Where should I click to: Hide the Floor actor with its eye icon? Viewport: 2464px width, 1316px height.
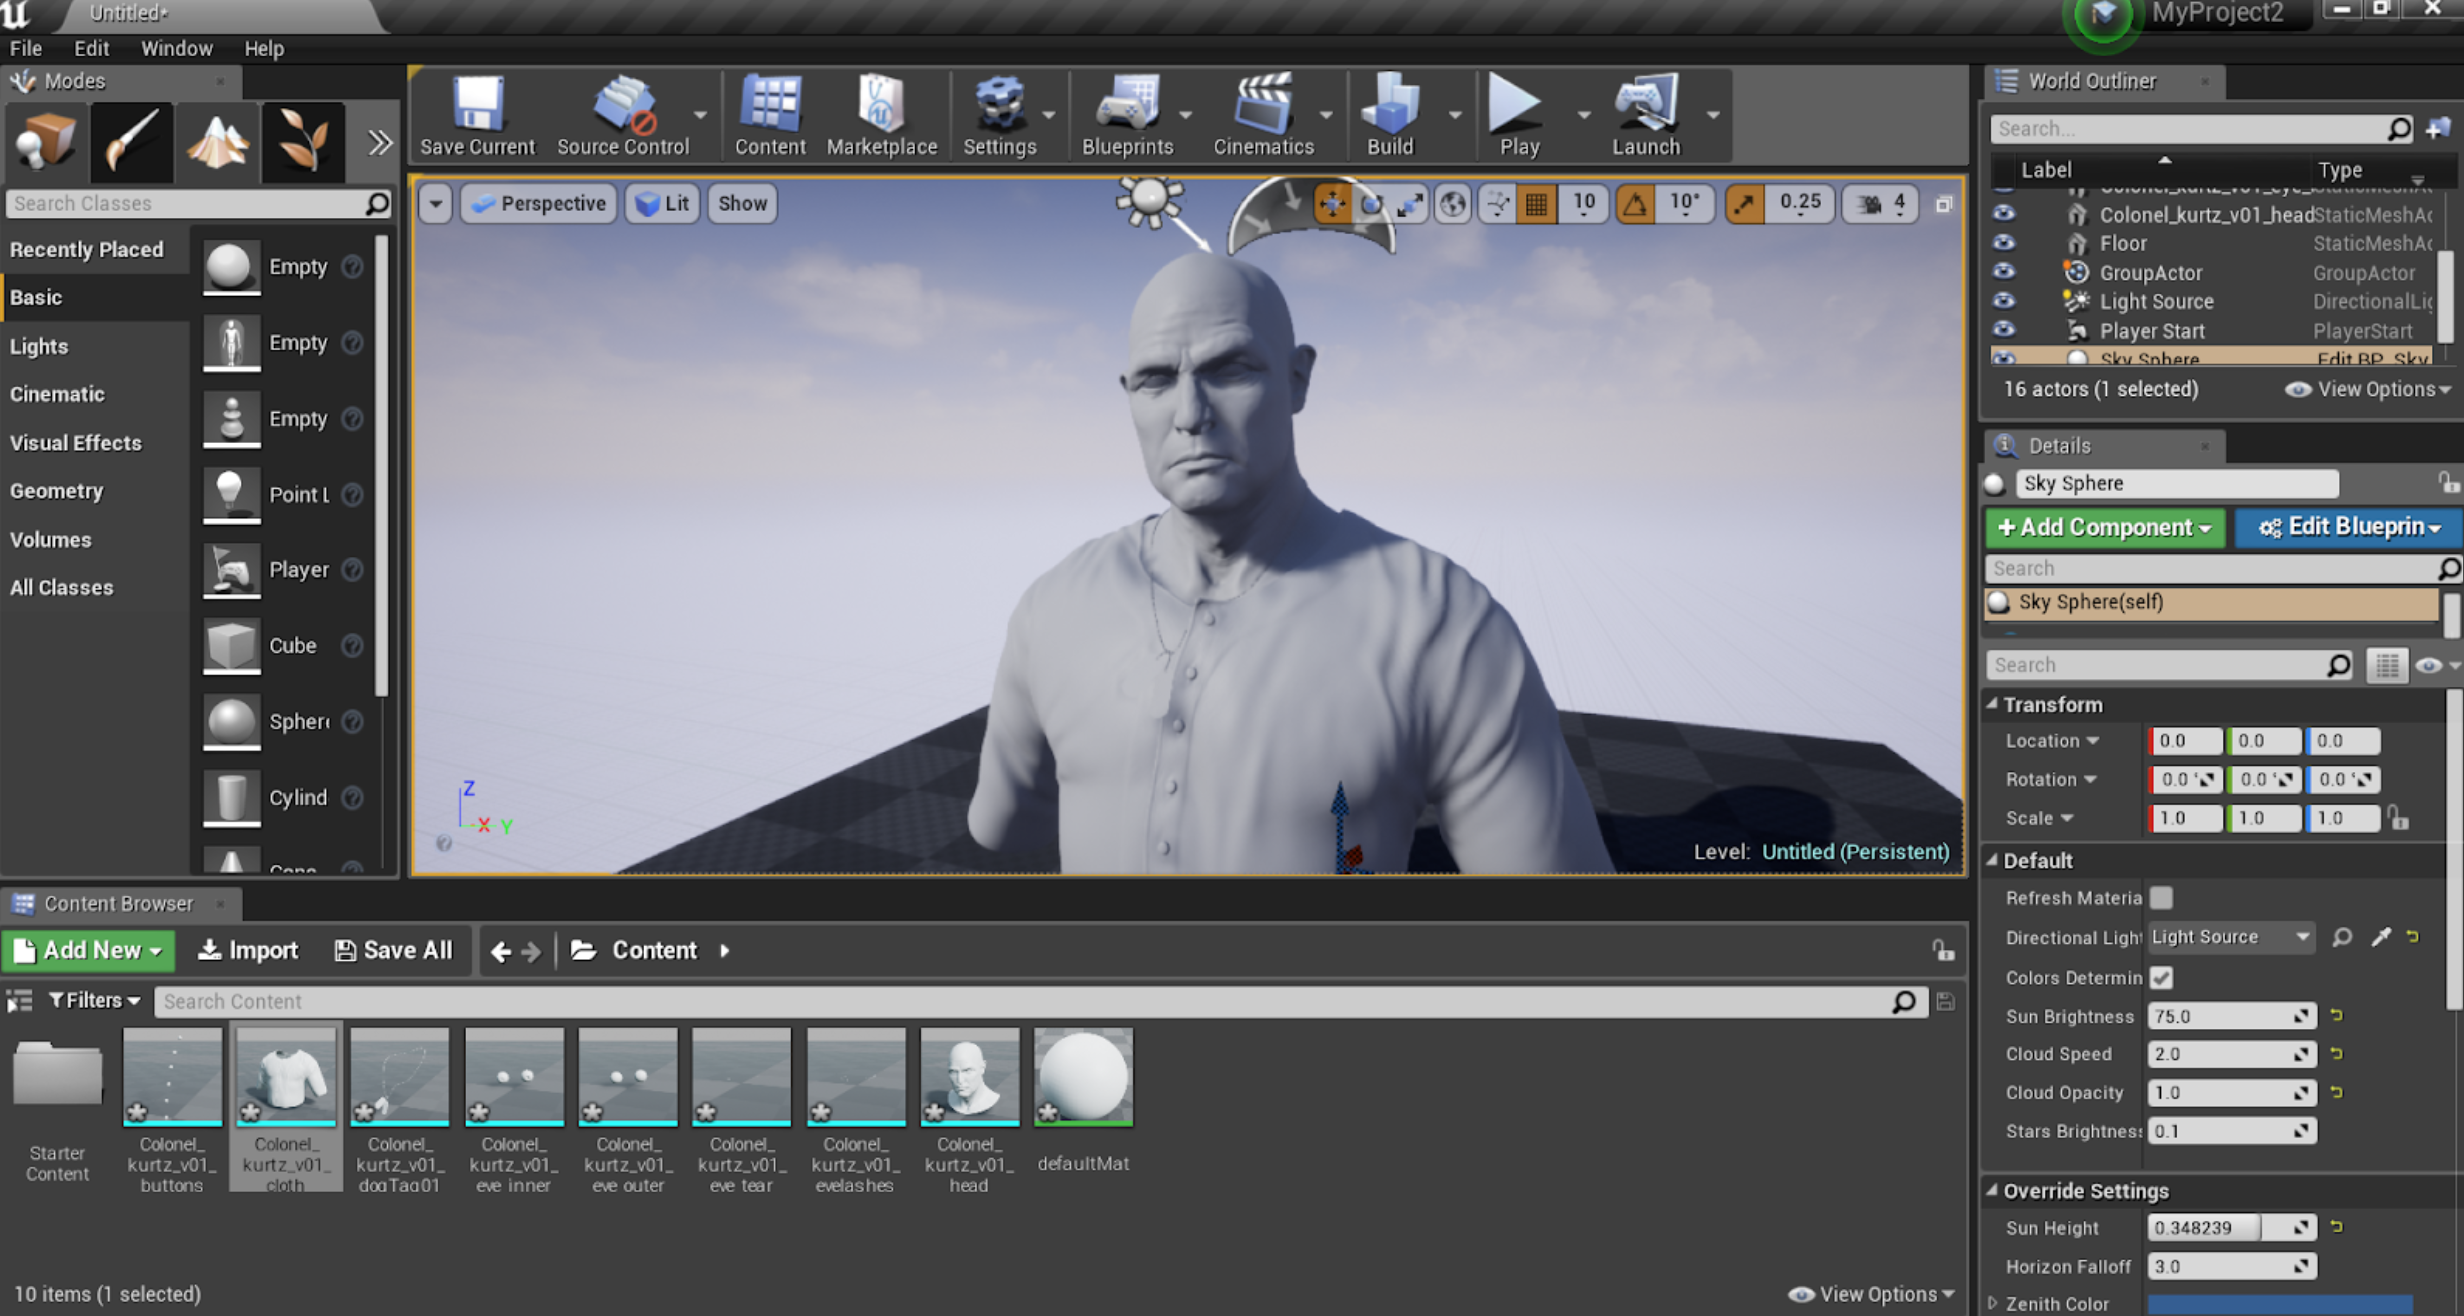pos(2003,243)
